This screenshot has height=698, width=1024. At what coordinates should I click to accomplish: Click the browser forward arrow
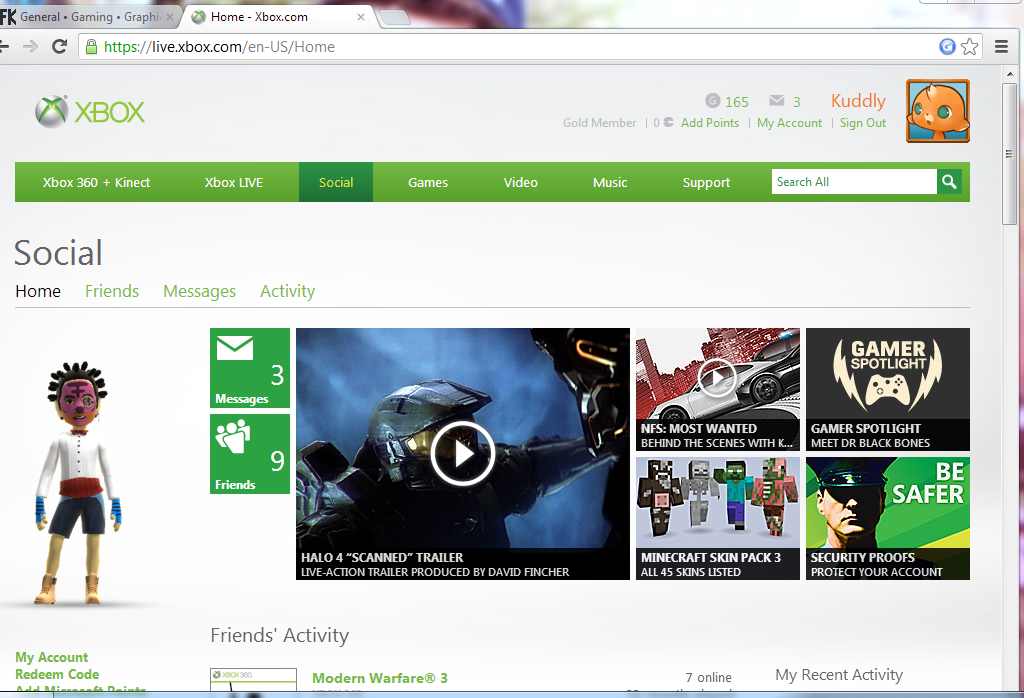click(x=30, y=46)
